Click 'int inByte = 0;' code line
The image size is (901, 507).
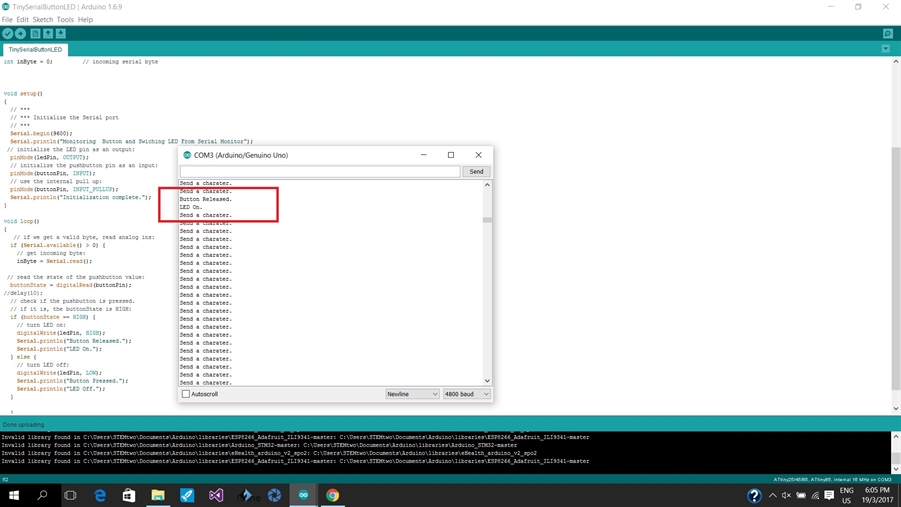[28, 62]
